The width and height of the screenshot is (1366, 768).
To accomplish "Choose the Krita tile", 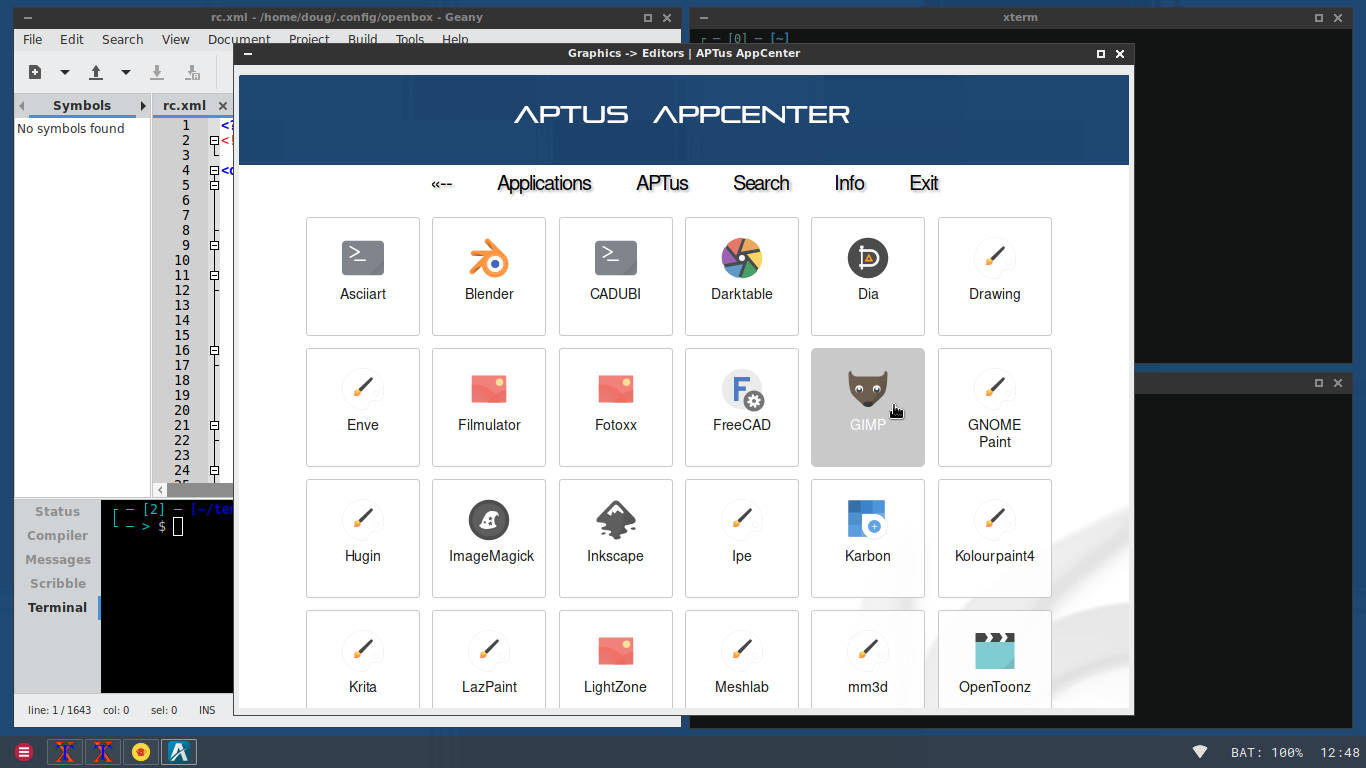I will point(363,659).
